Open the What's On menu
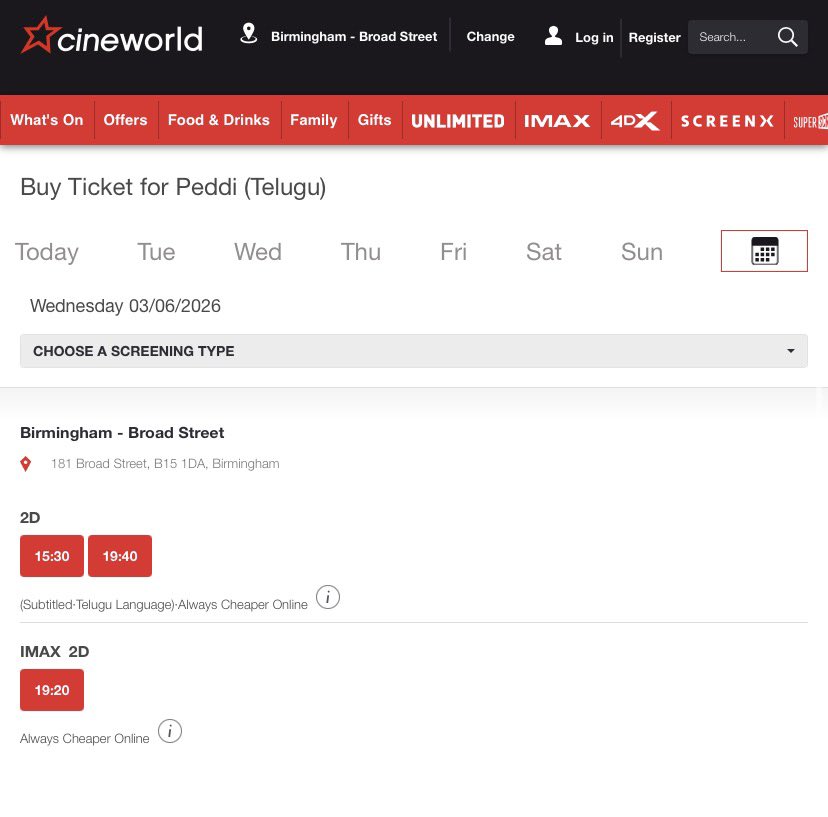 coord(46,120)
